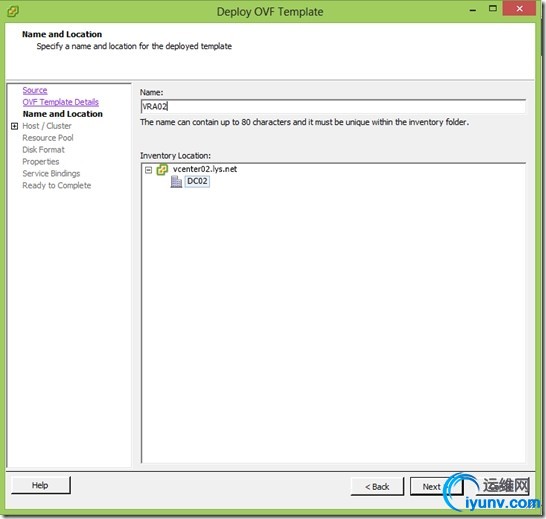Viewport: 546px width, 519px height.
Task: Go to the Source step link
Action: [35, 90]
